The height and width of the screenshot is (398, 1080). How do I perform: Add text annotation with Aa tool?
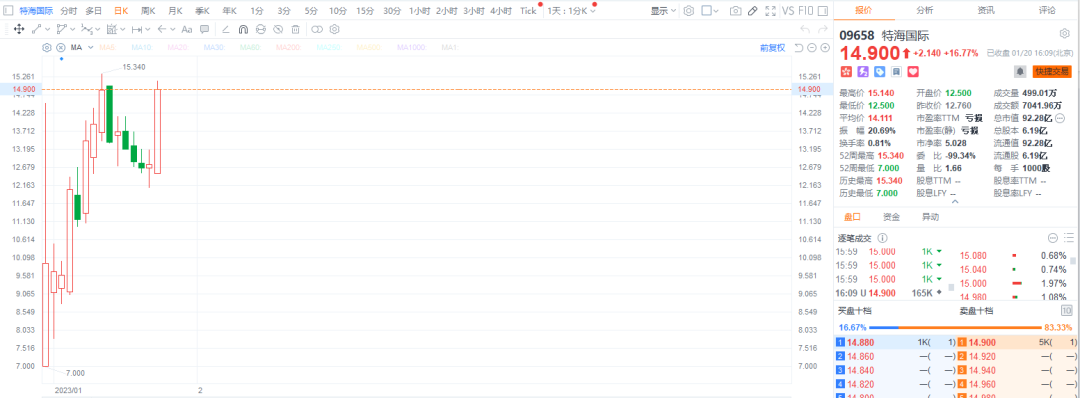click(x=187, y=30)
